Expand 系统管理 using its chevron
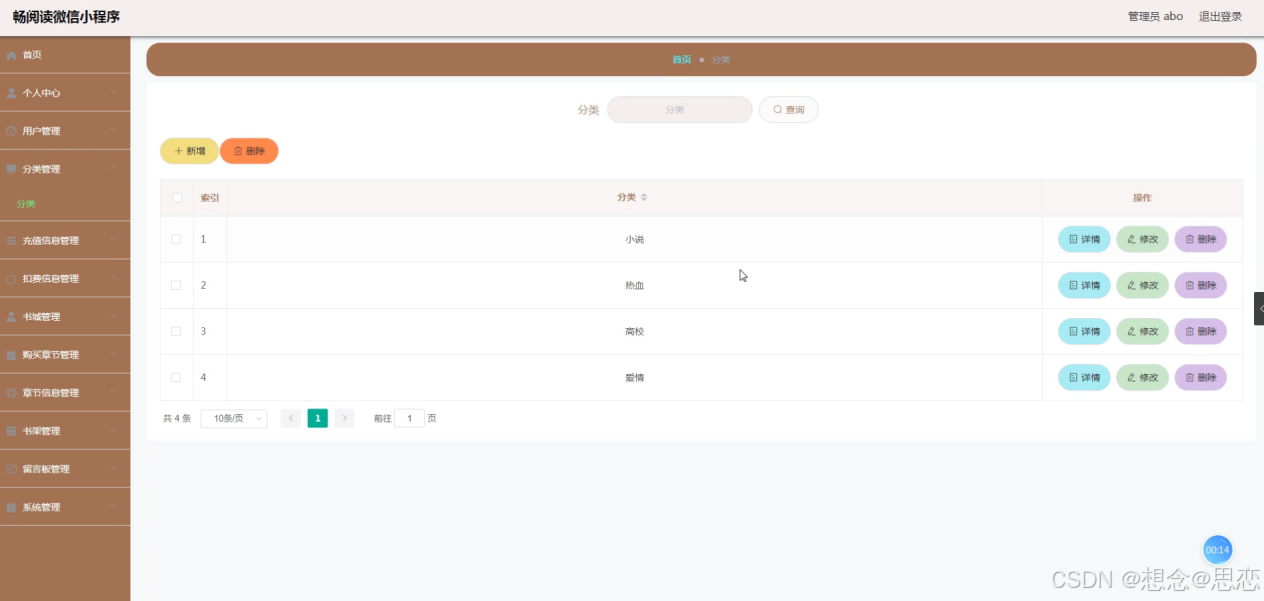Image resolution: width=1264 pixels, height=601 pixels. (113, 507)
